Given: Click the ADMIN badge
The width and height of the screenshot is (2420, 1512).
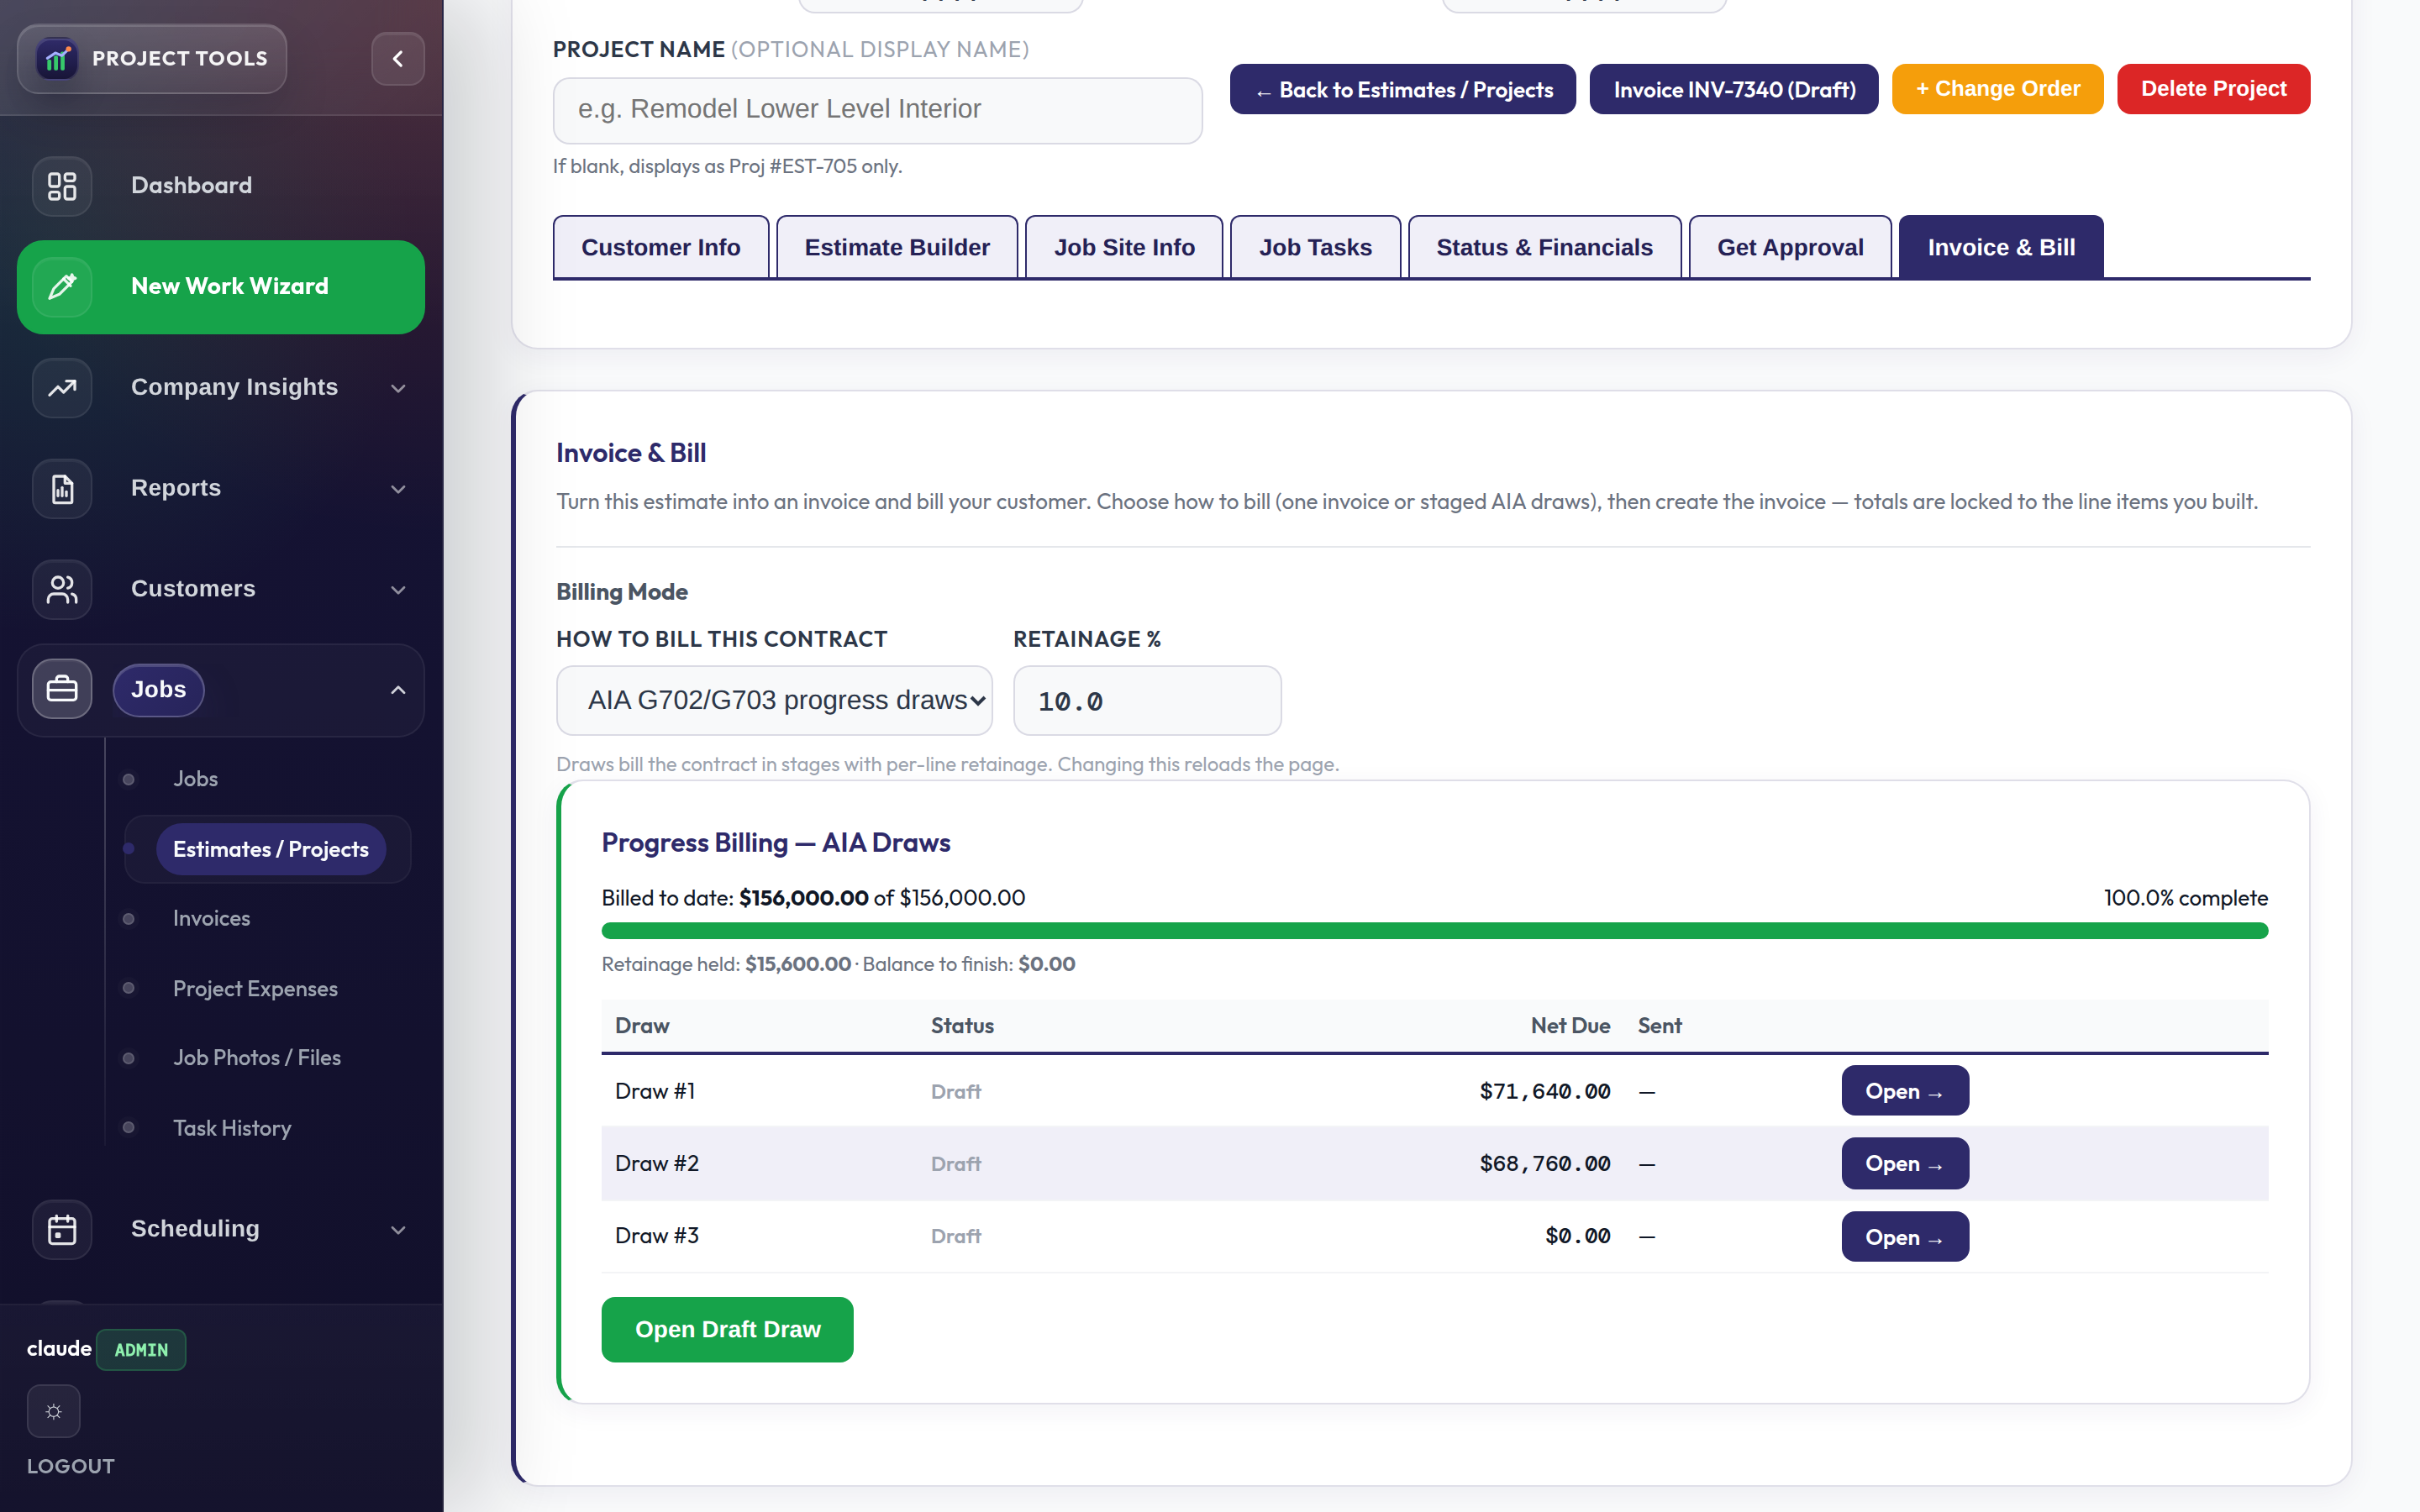Looking at the screenshot, I should point(141,1349).
